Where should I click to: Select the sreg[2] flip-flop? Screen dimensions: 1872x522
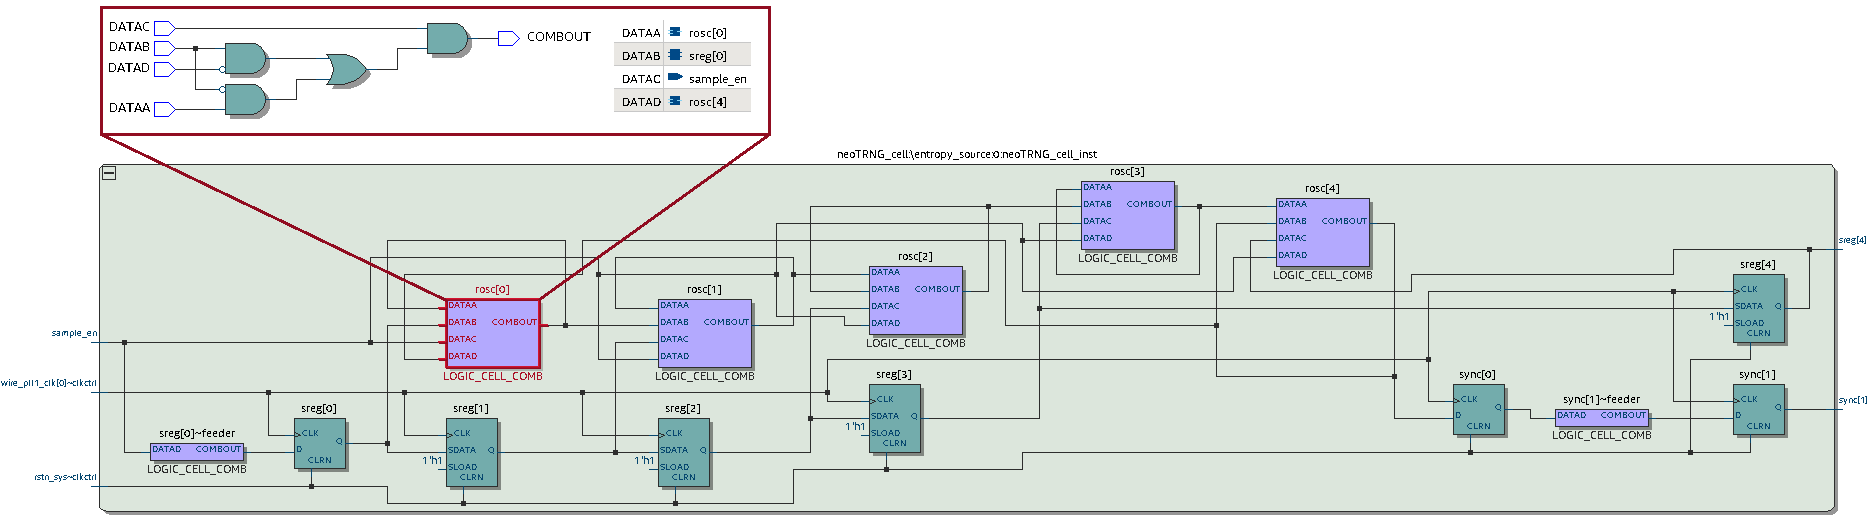click(x=684, y=452)
